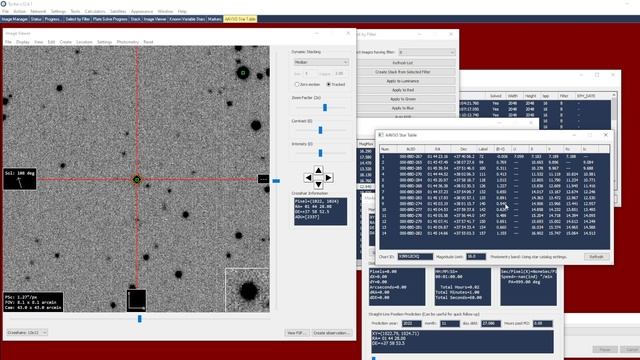The width and height of the screenshot is (640, 360).
Task: Click the Solved column header in the image list
Action: click(x=496, y=96)
